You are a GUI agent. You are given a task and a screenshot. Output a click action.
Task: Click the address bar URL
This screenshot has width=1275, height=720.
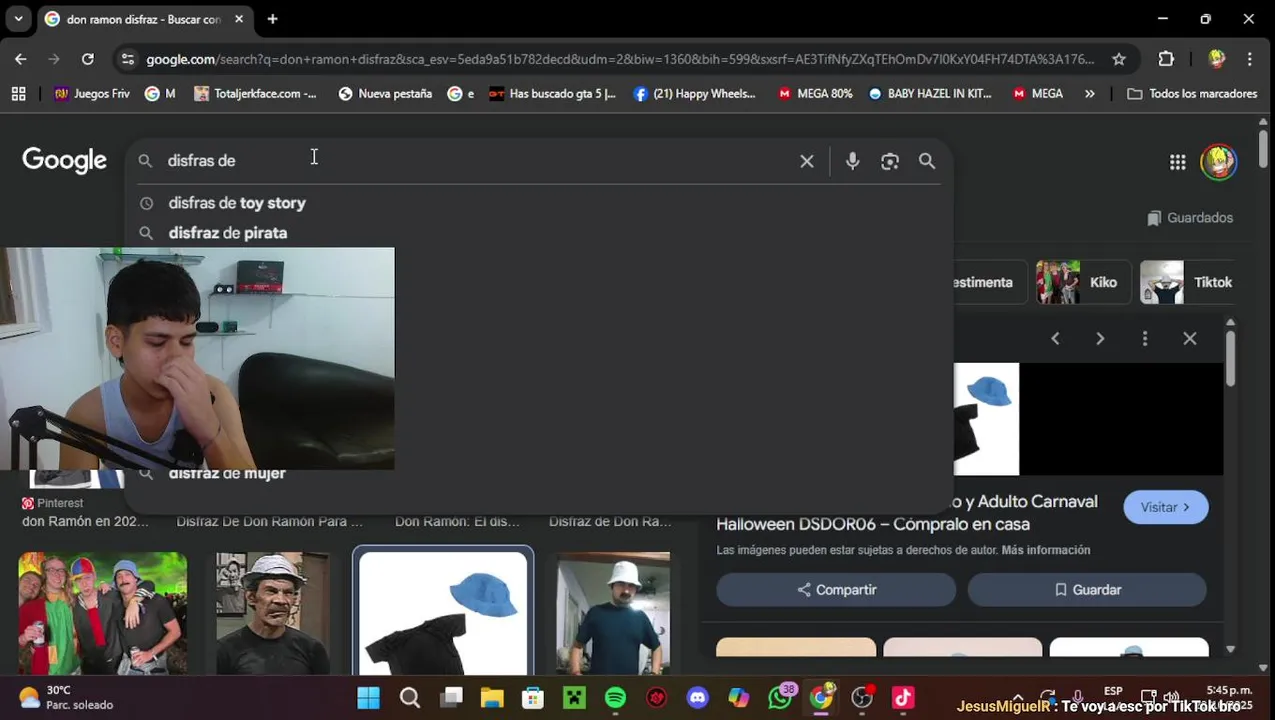click(x=620, y=59)
